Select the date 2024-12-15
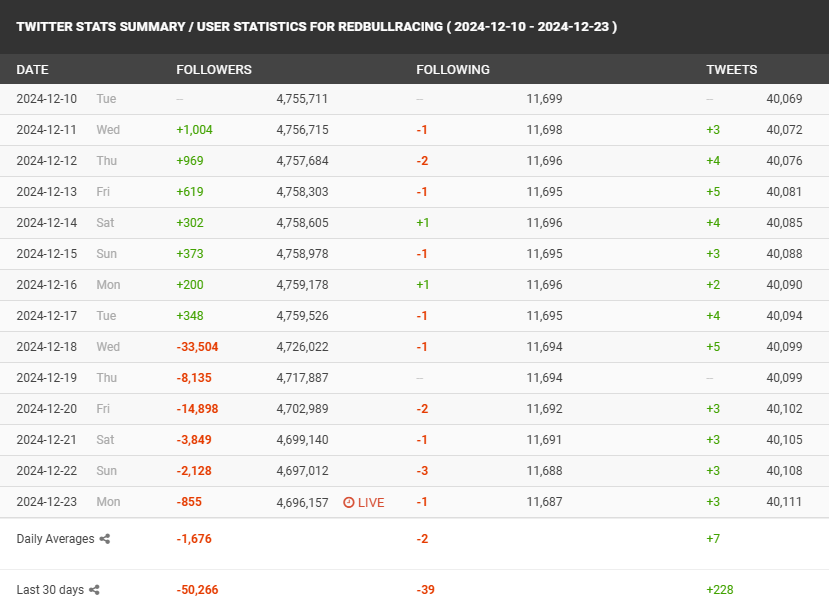Image resolution: width=829 pixels, height=607 pixels. (x=47, y=254)
